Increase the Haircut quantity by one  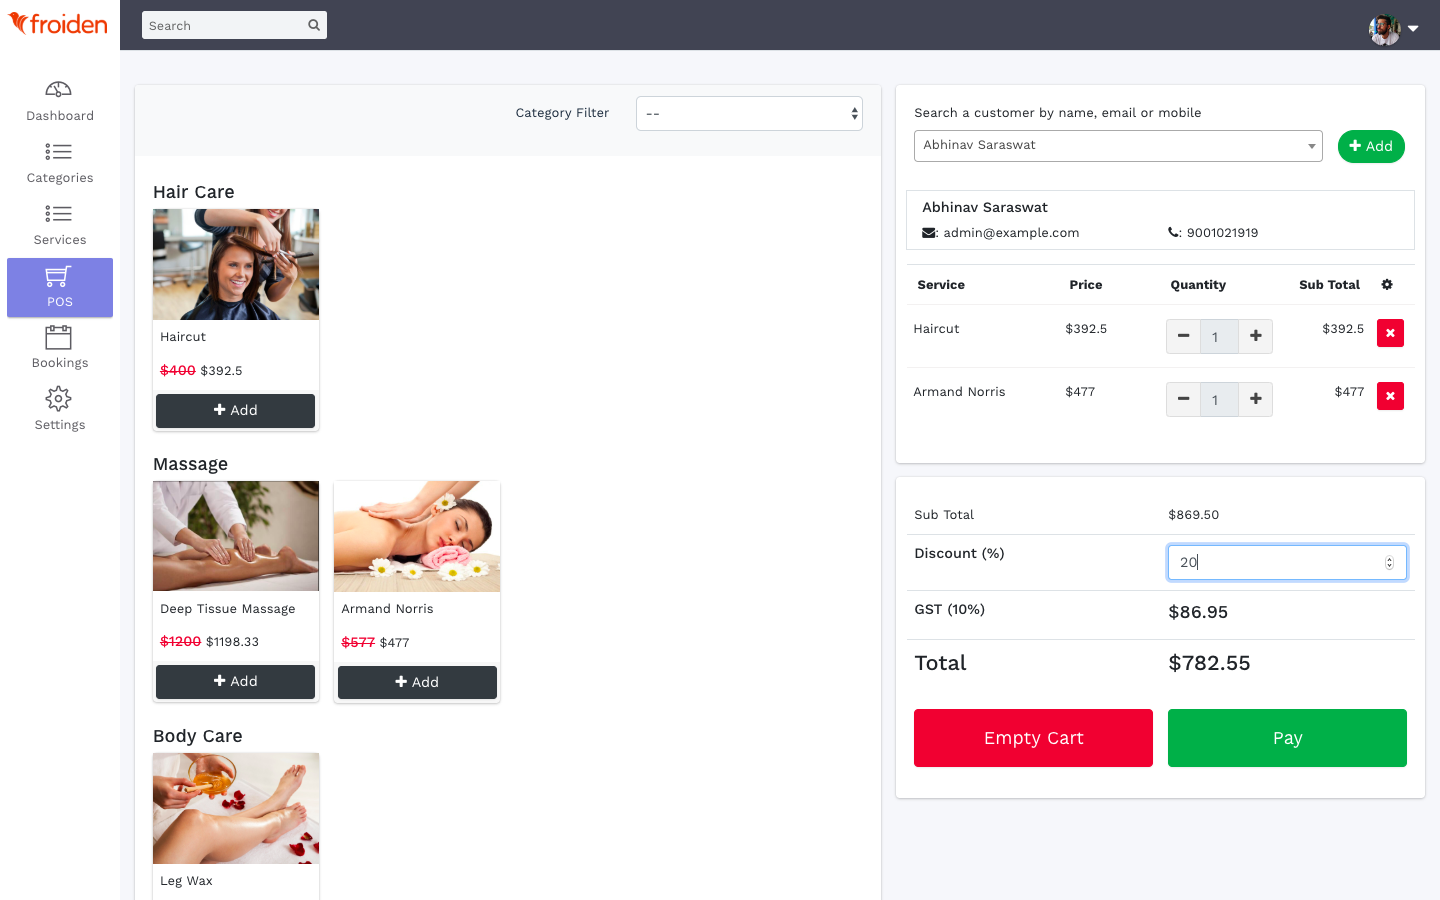click(x=1255, y=336)
